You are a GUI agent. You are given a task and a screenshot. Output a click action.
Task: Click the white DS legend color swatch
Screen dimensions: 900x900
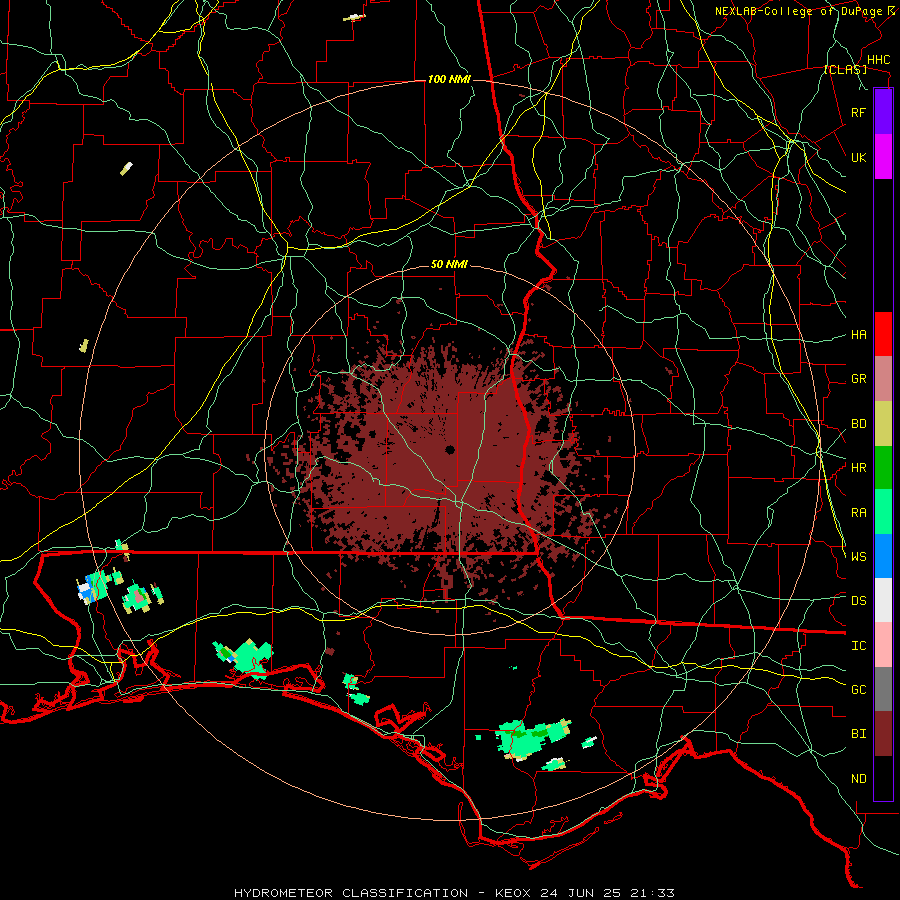[883, 600]
